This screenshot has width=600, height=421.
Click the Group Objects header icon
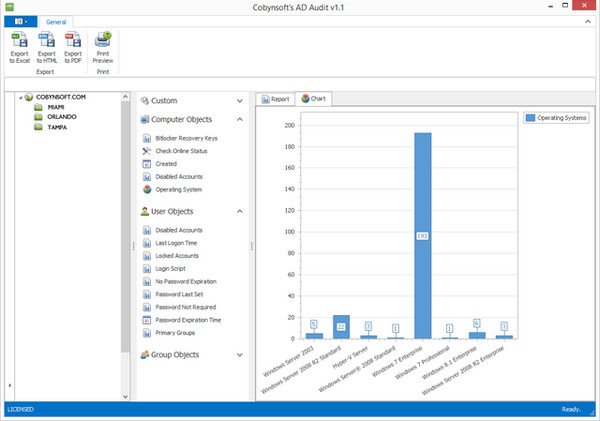(x=145, y=355)
